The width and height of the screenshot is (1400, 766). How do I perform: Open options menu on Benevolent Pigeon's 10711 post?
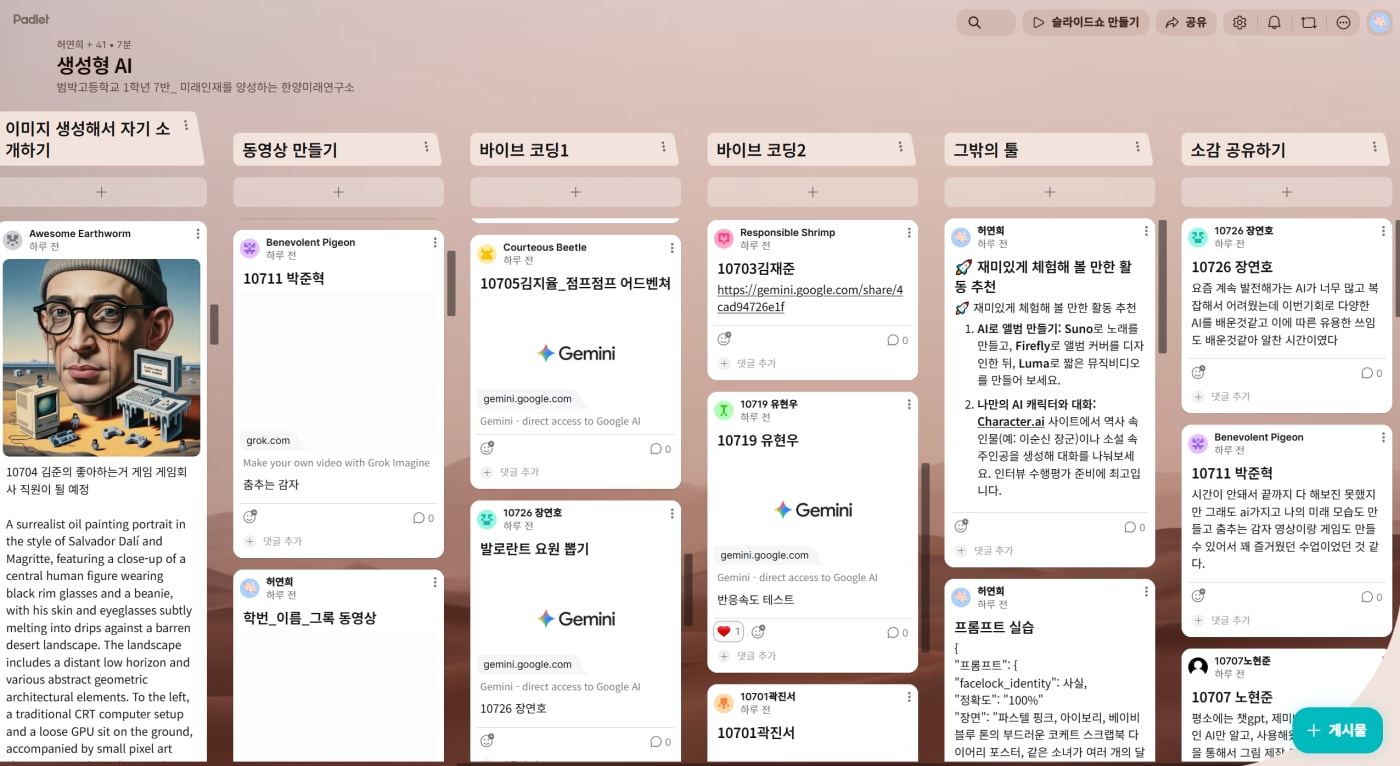click(434, 242)
